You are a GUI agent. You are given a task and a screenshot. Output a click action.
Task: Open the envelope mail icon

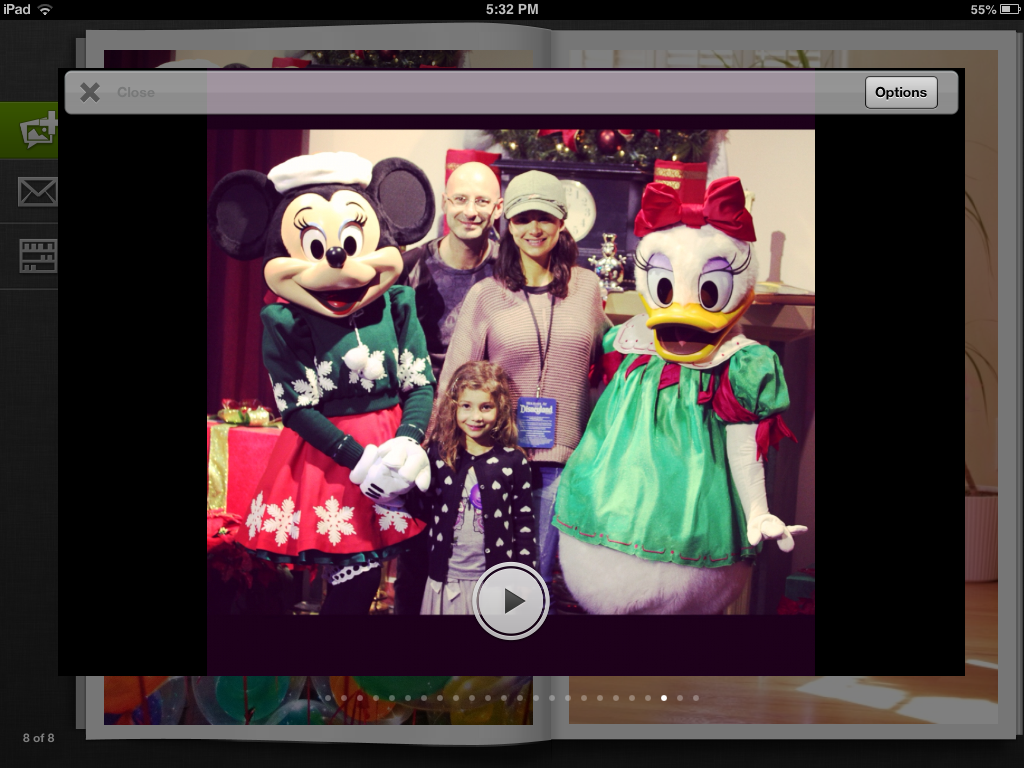[x=37, y=191]
